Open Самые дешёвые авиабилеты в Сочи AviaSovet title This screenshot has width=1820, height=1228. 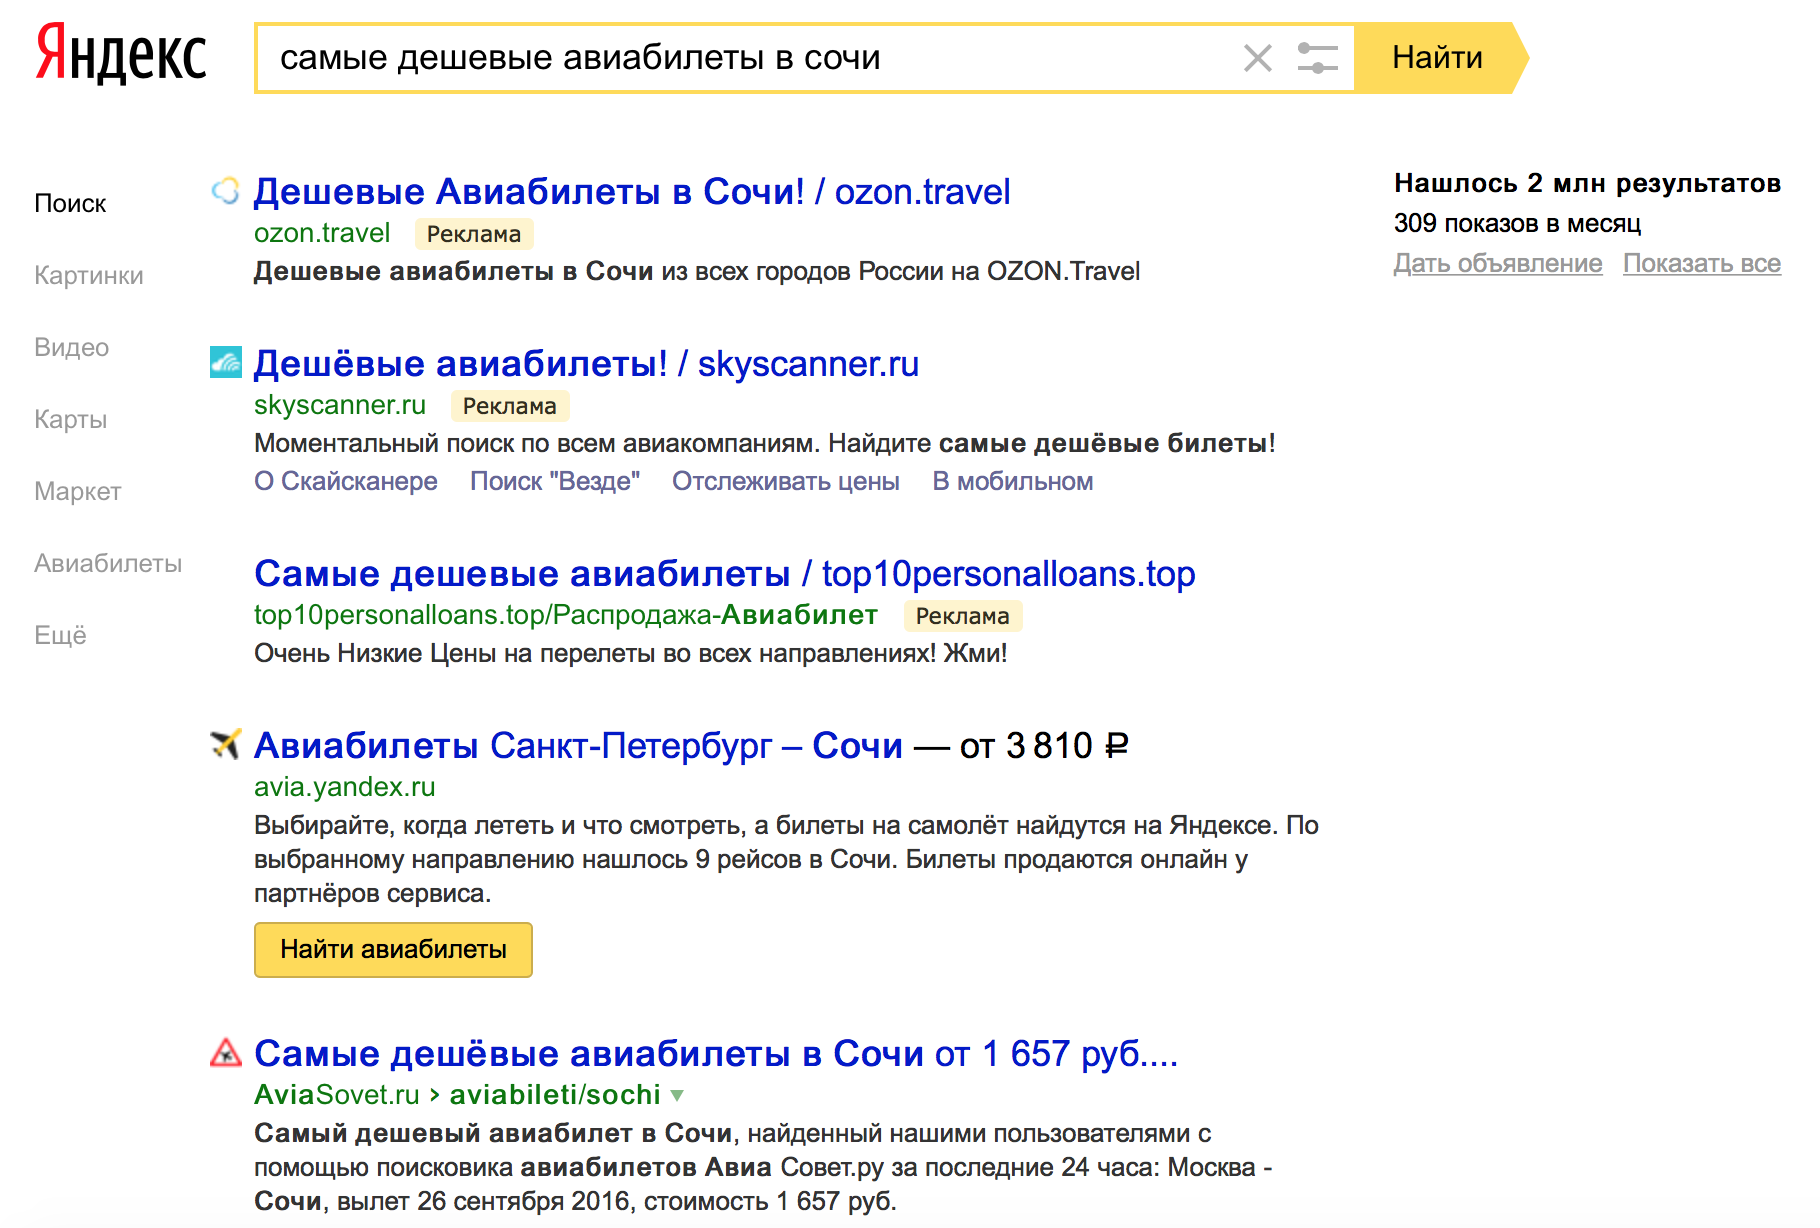(x=716, y=1053)
